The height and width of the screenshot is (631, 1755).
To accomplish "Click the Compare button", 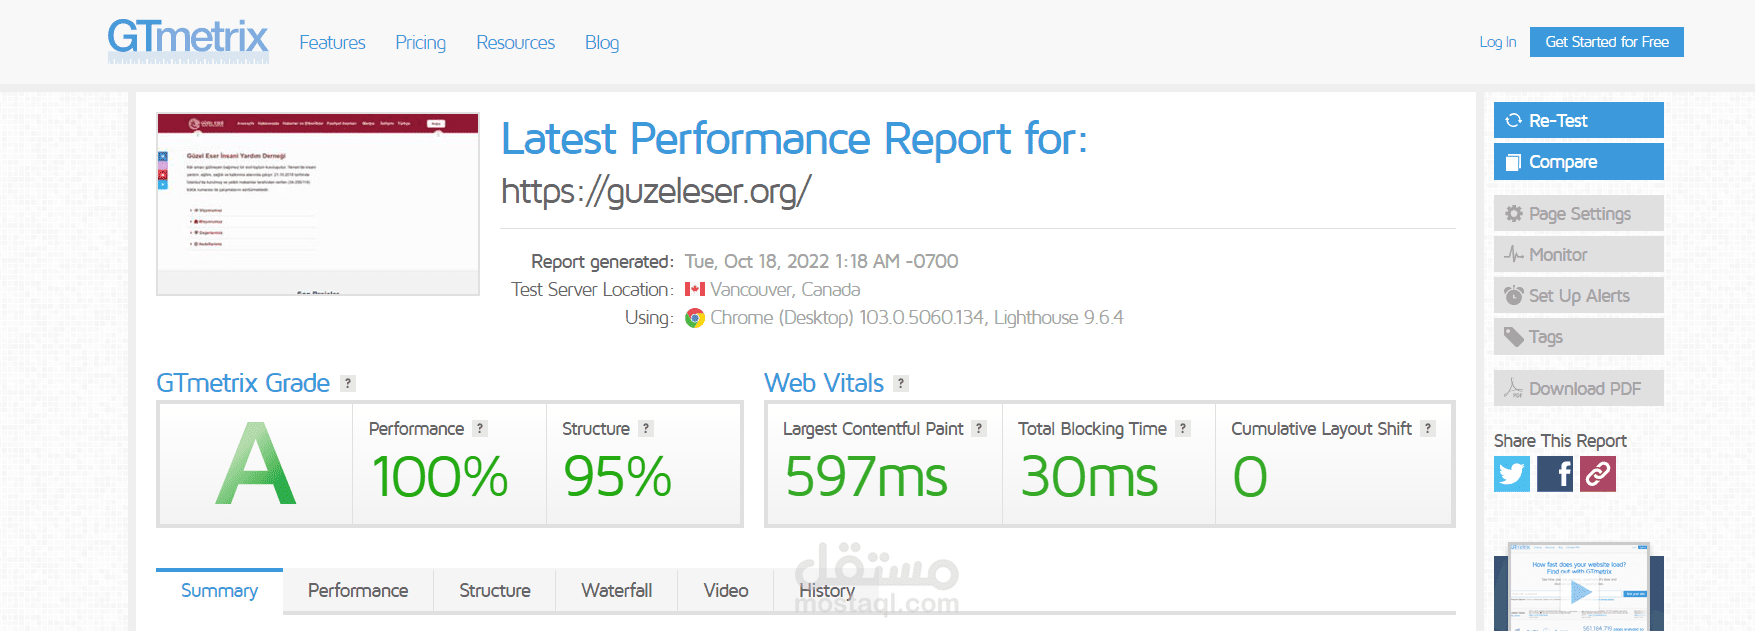I will (x=1578, y=162).
